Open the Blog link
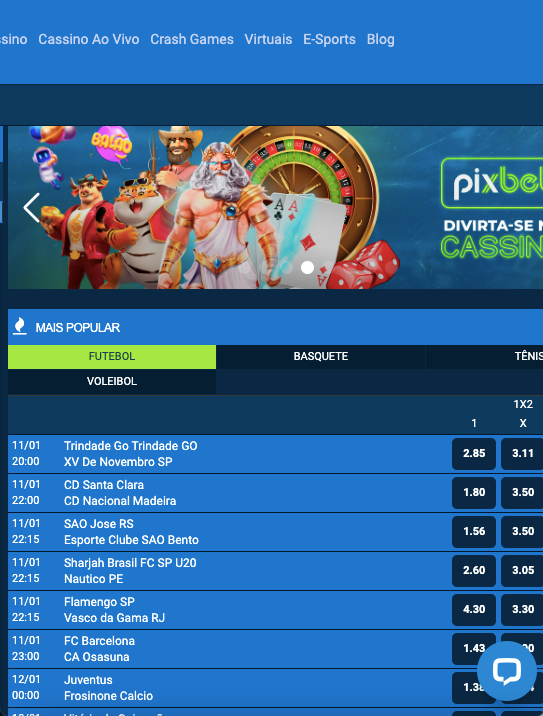Image resolution: width=543 pixels, height=716 pixels. pyautogui.click(x=380, y=39)
